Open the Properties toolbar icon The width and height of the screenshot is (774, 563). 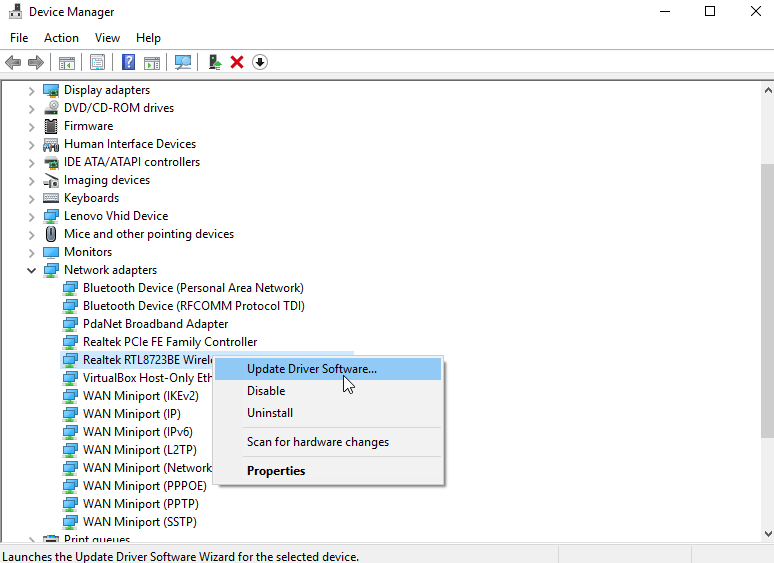tap(97, 62)
